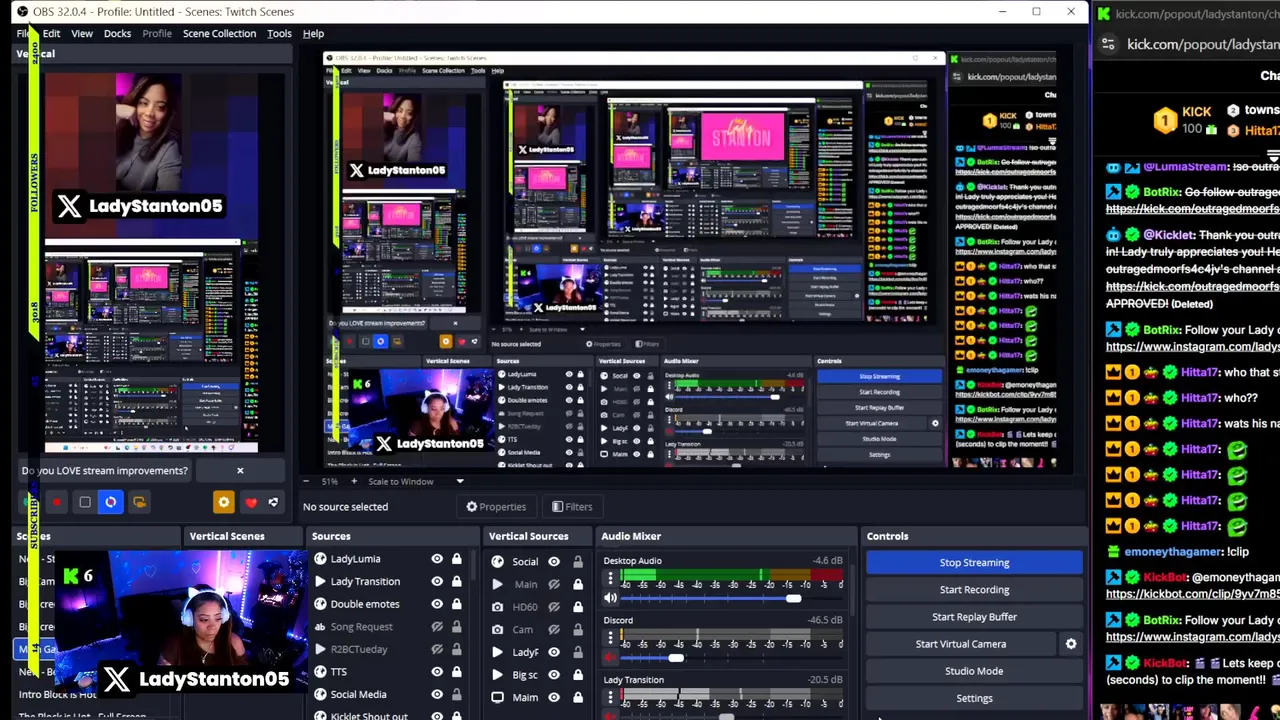Screen dimensions: 1280x720
Task: Show the R2BCTueday source
Action: pos(437,649)
